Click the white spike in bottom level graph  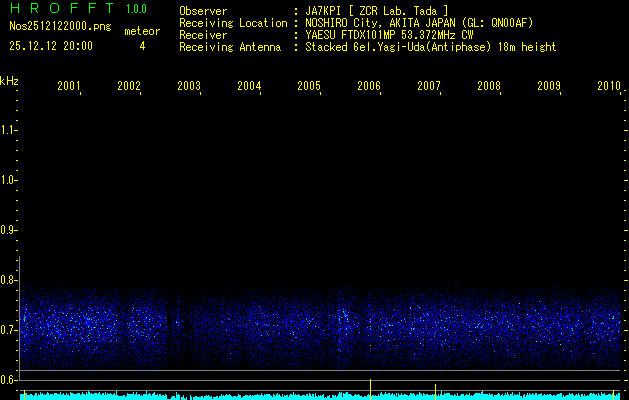pyautogui.click(x=435, y=389)
